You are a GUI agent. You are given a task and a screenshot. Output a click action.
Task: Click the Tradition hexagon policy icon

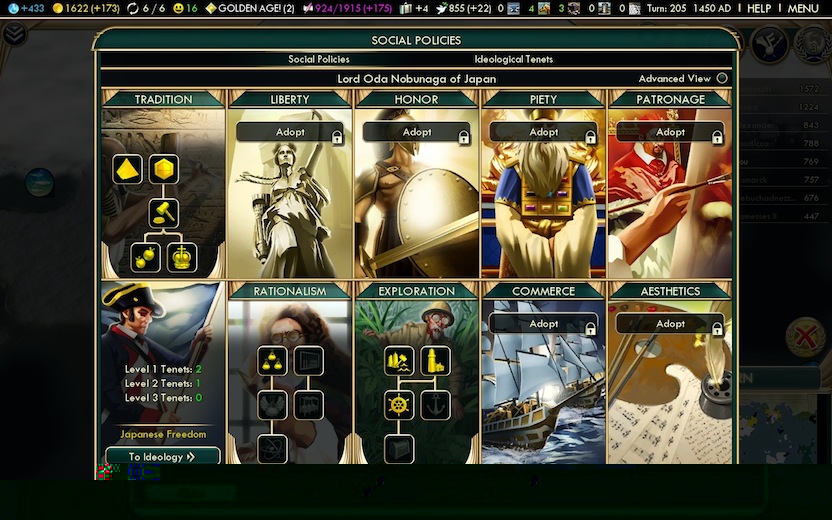click(163, 169)
